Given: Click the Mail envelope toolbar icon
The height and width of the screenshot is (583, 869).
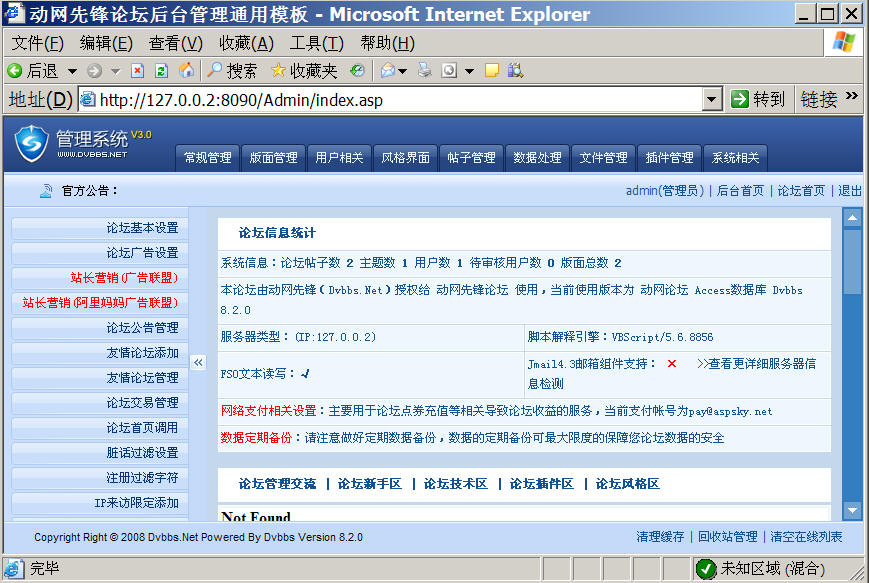Looking at the screenshot, I should [388, 70].
